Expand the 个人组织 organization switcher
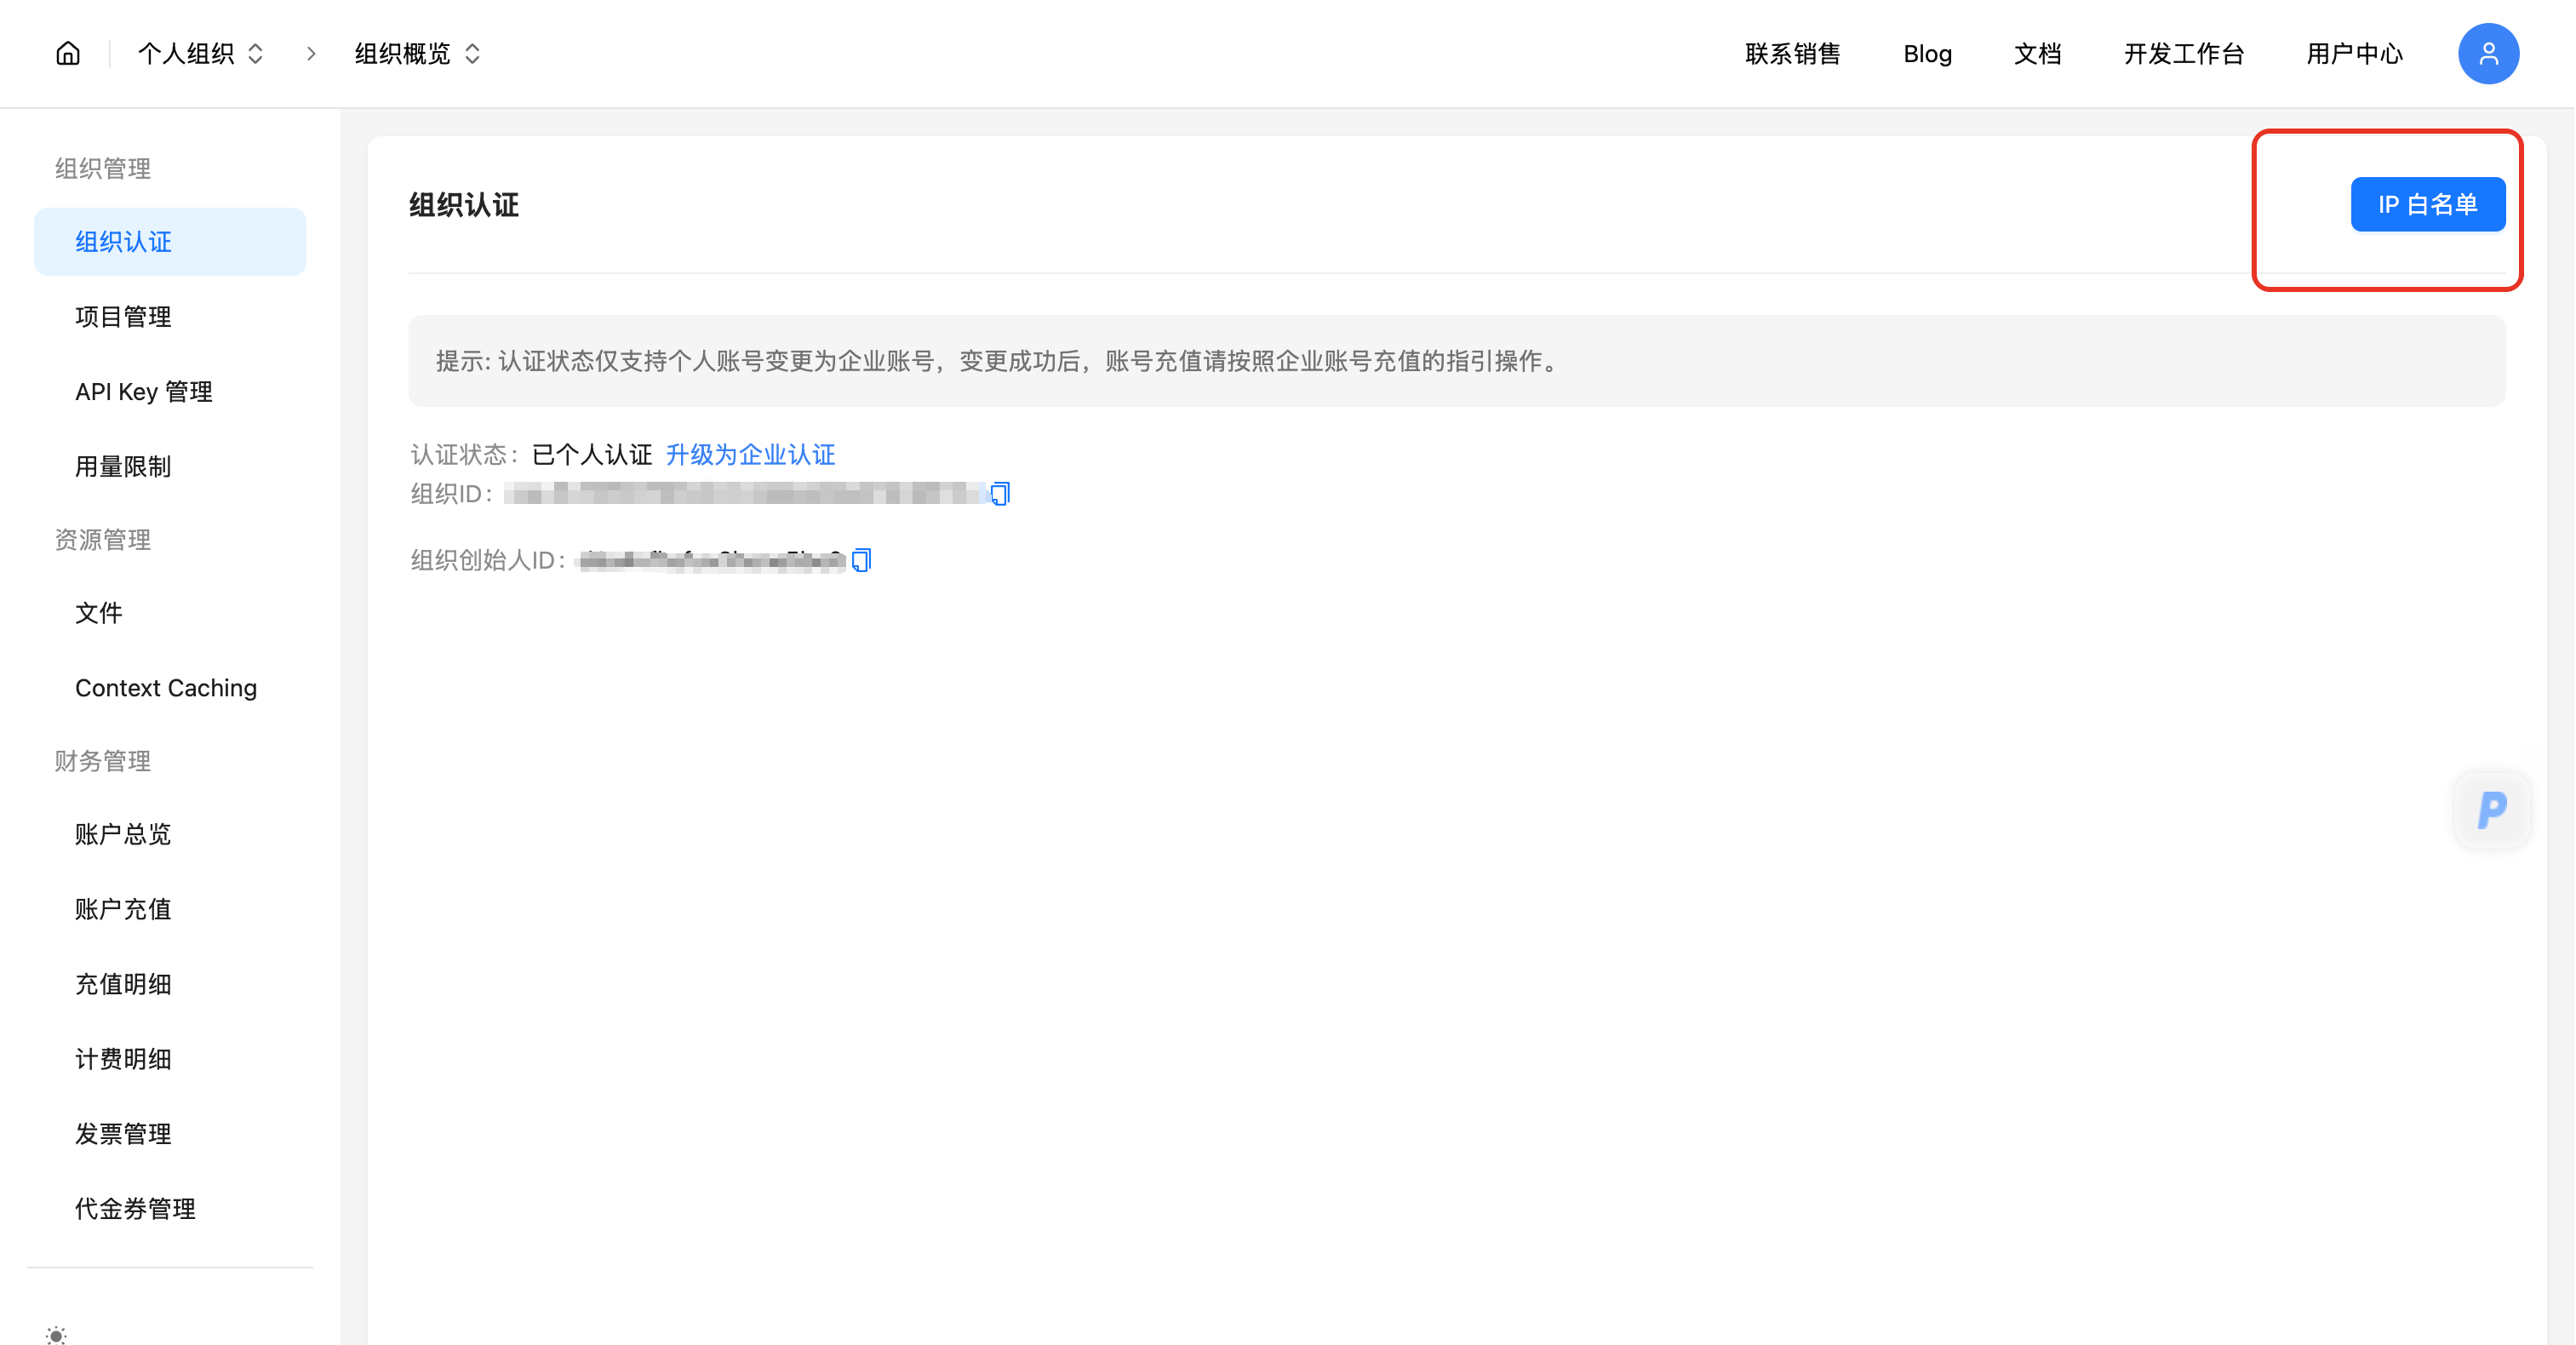The image size is (2576, 1345). coord(201,53)
